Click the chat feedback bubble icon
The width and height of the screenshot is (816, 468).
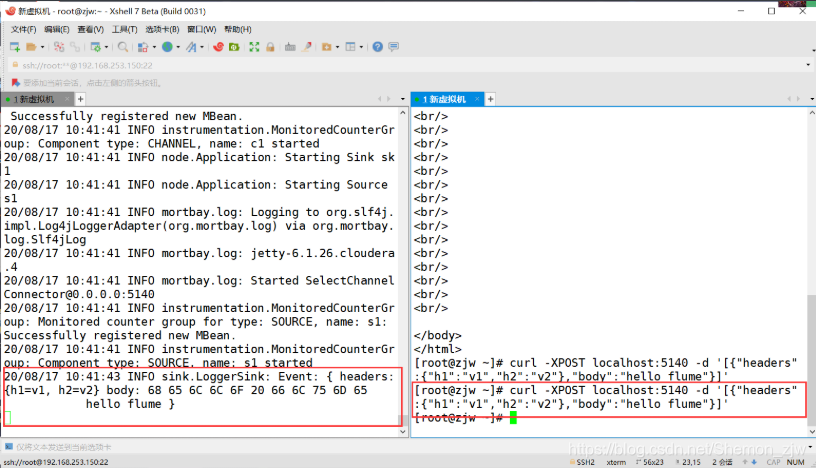(394, 47)
